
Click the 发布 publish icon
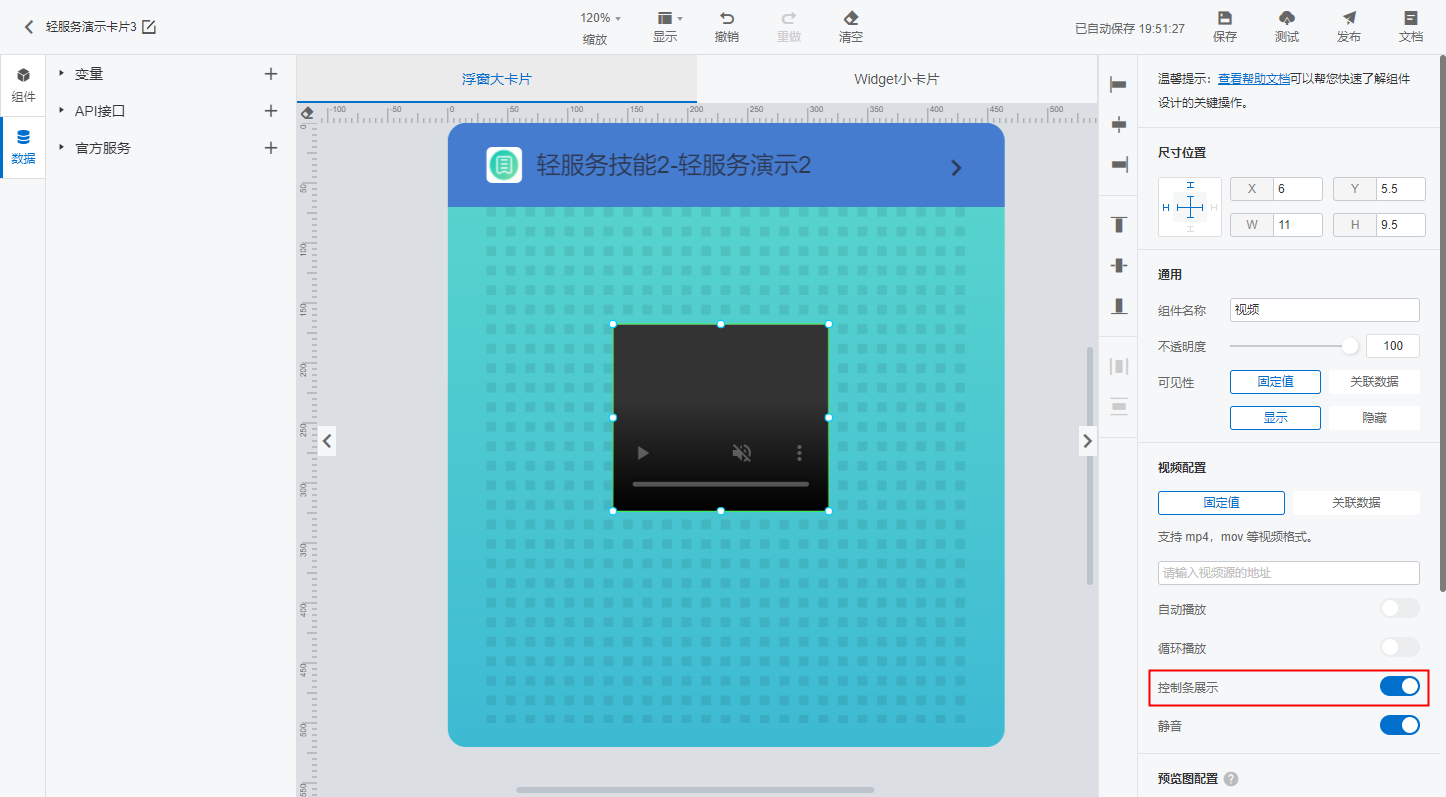1349,18
